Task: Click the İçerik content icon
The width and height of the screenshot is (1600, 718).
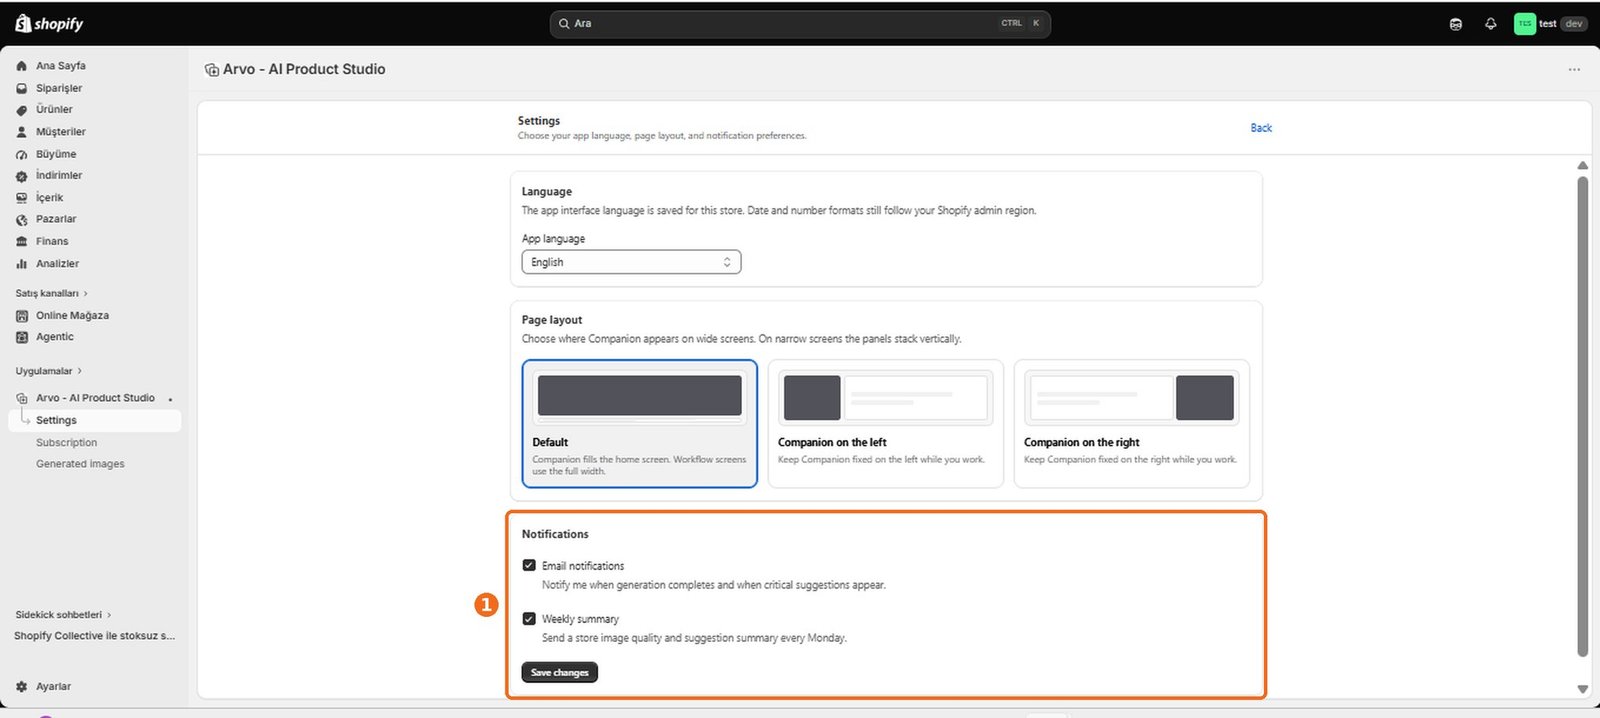Action: pos(22,198)
